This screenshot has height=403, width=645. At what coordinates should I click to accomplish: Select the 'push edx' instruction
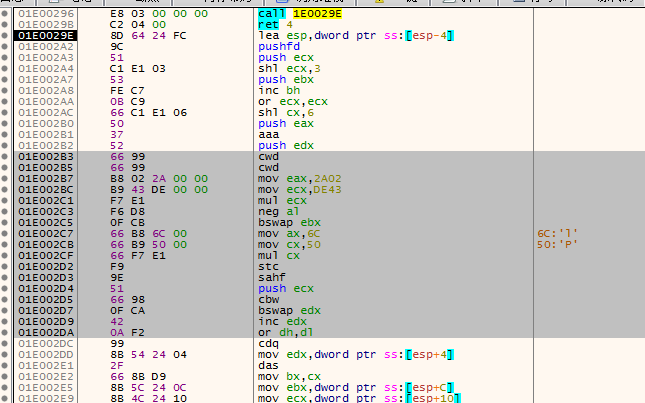(286, 146)
